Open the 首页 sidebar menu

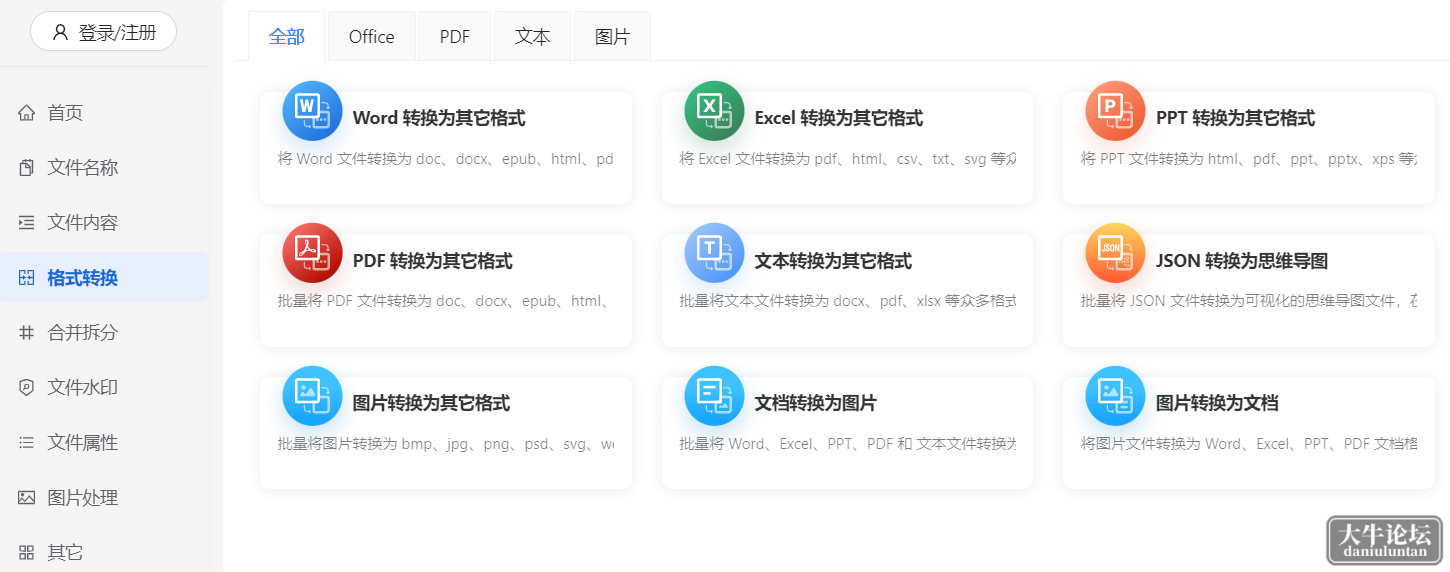click(105, 113)
